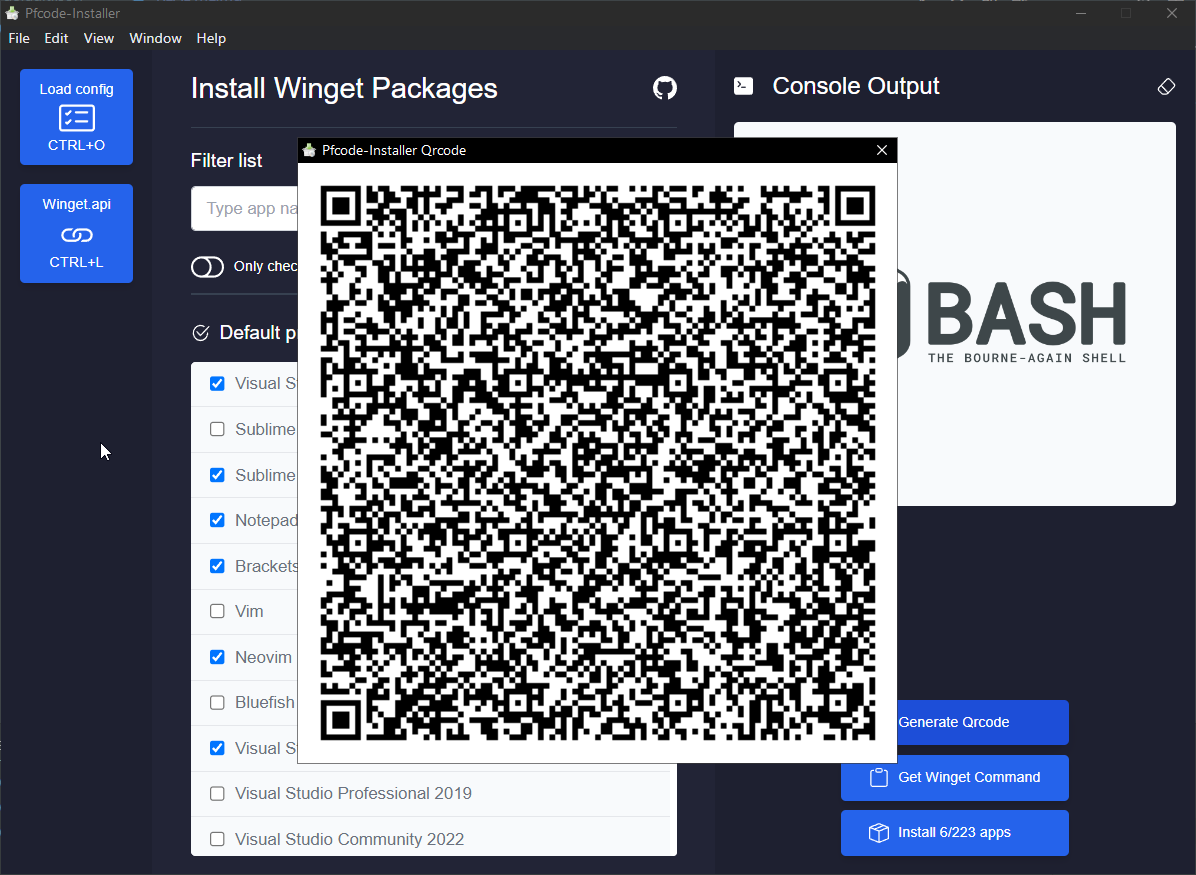
Task: Minimize the Pfcode-Installer window
Action: coord(1081,13)
